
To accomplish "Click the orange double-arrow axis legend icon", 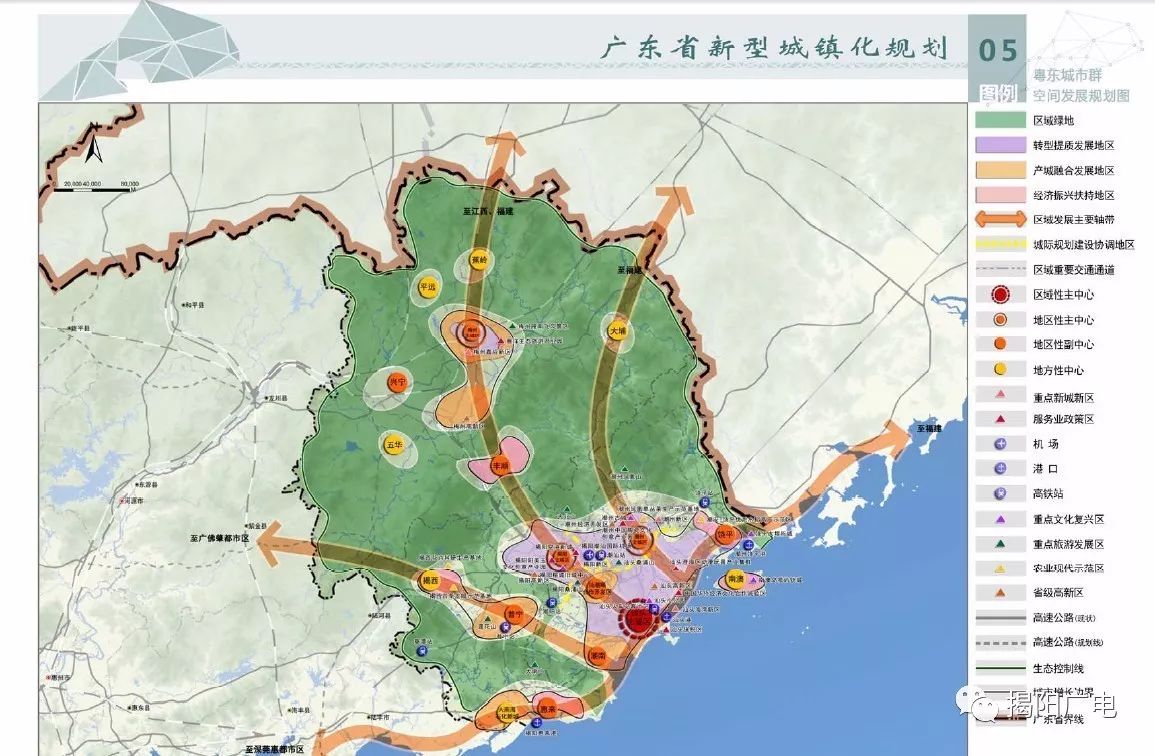I will tap(1000, 220).
